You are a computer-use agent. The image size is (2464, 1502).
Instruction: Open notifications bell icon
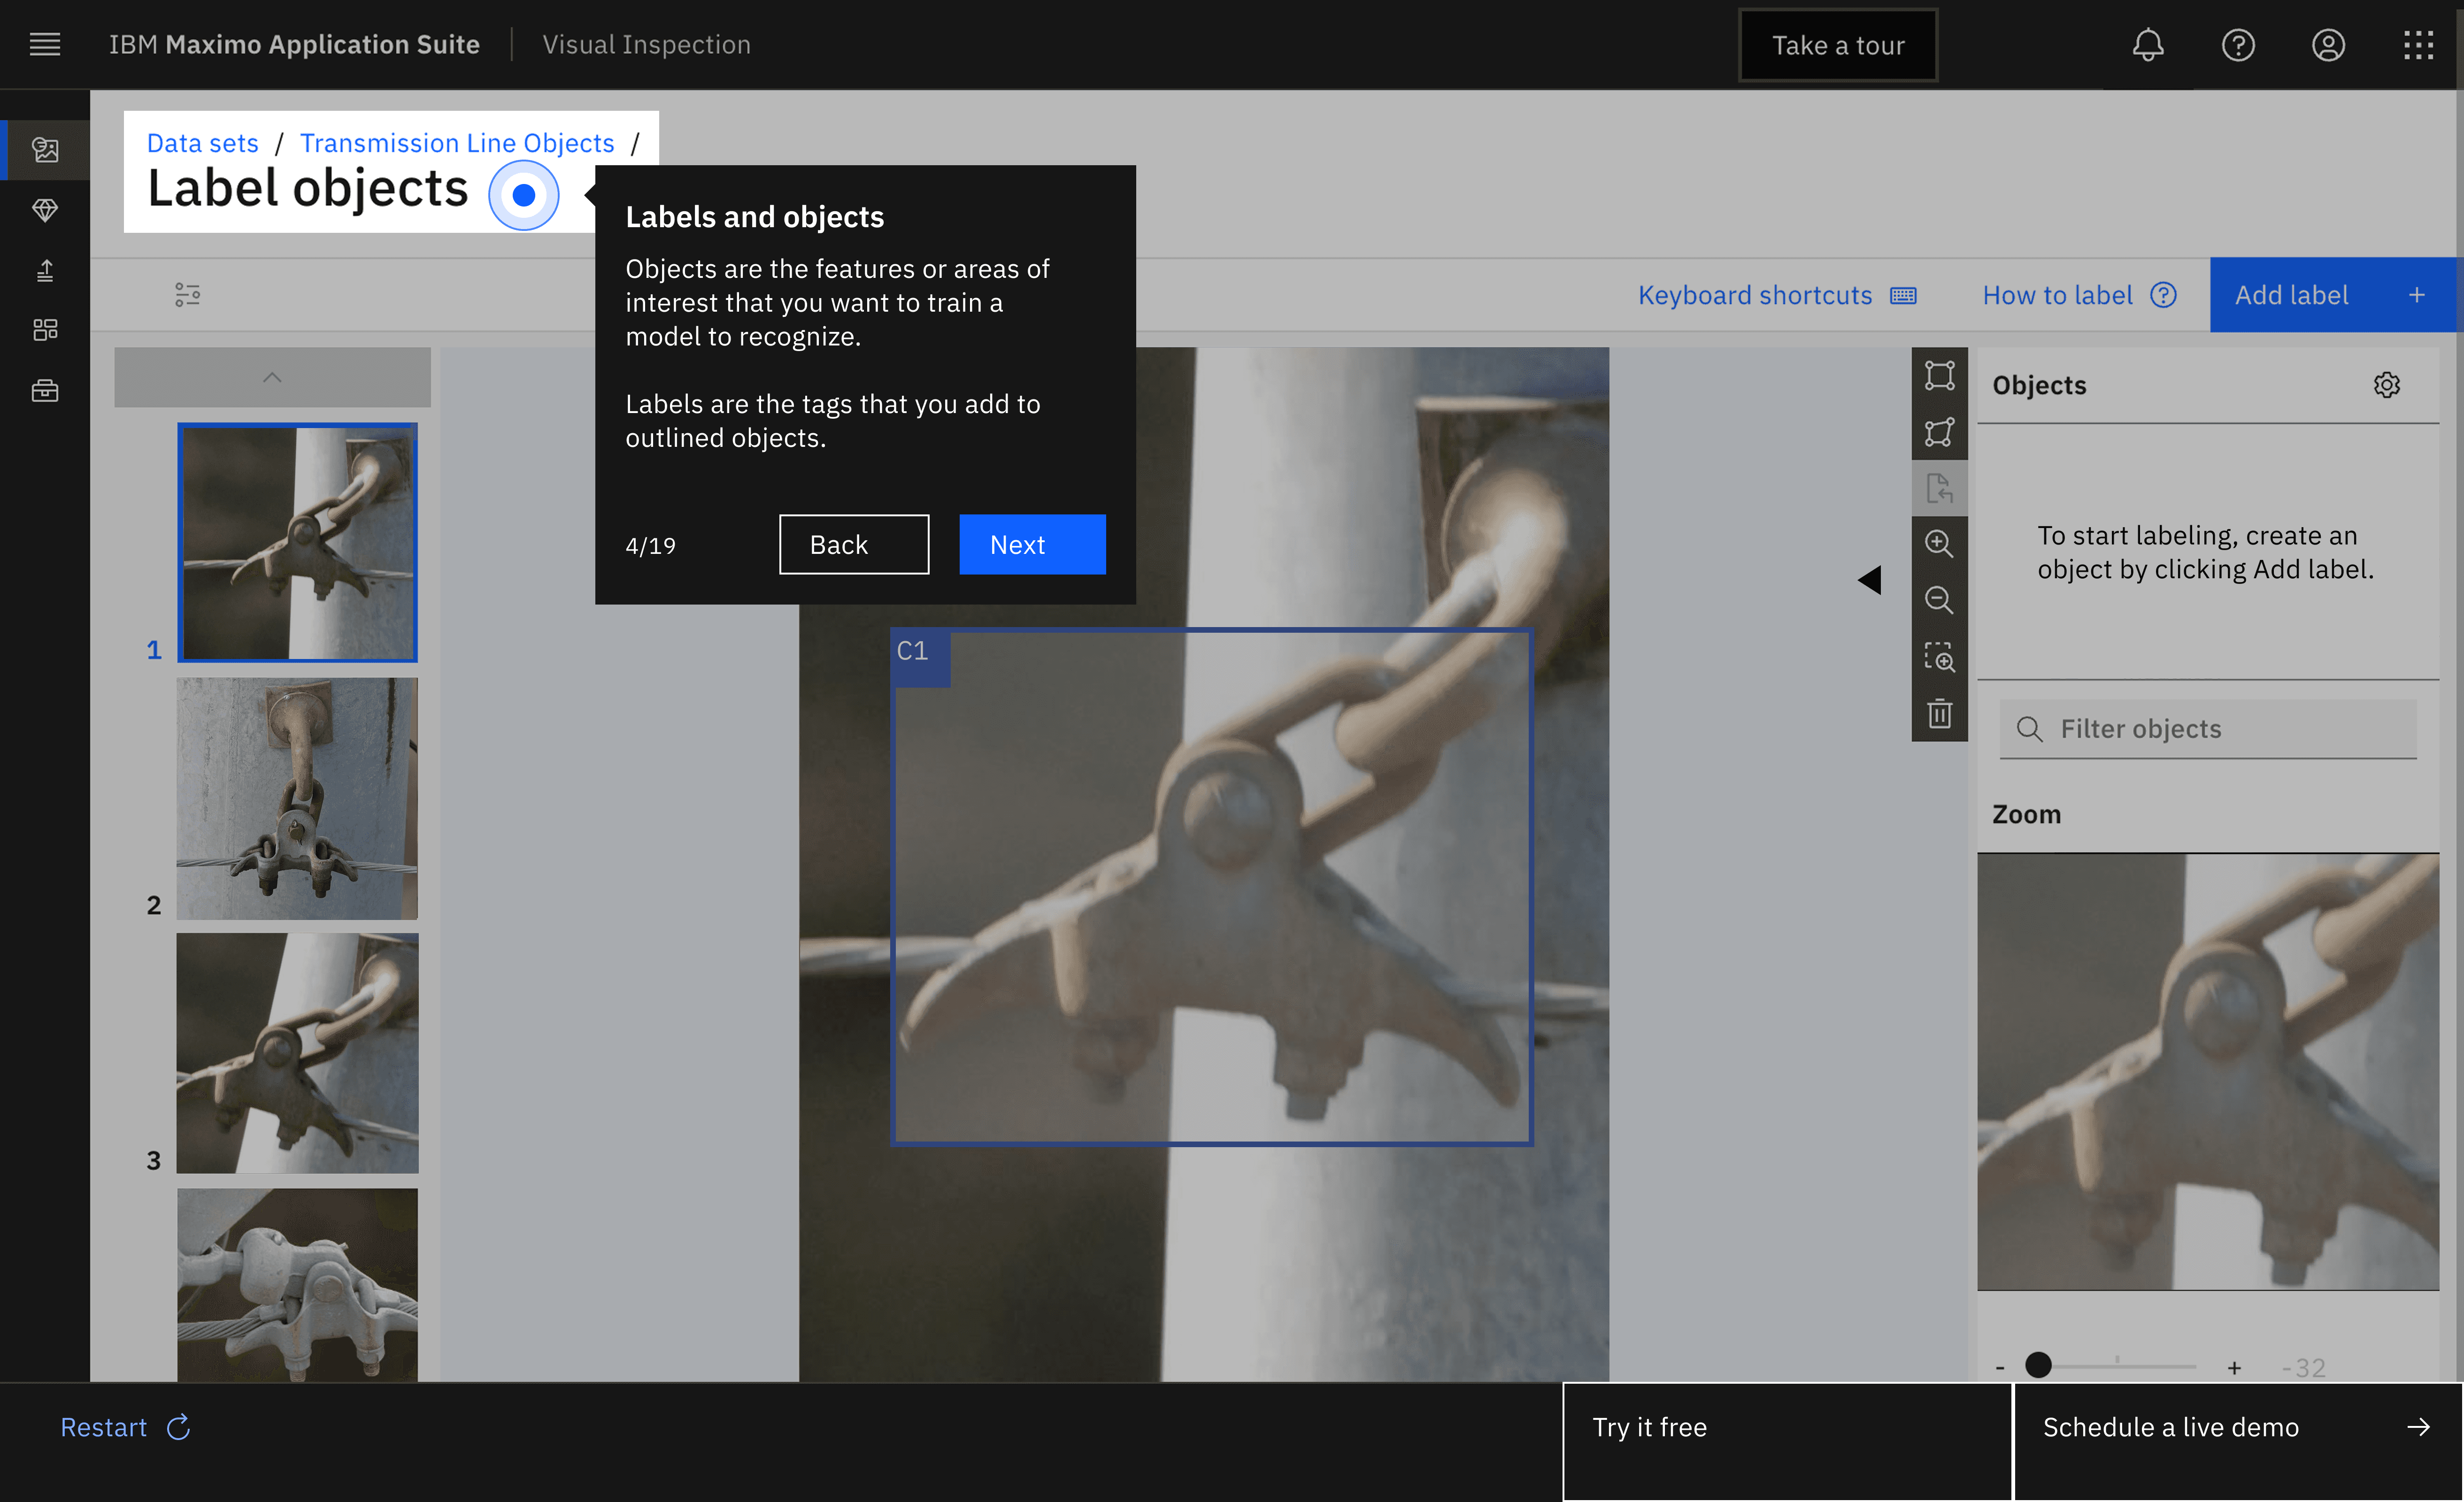[2147, 45]
